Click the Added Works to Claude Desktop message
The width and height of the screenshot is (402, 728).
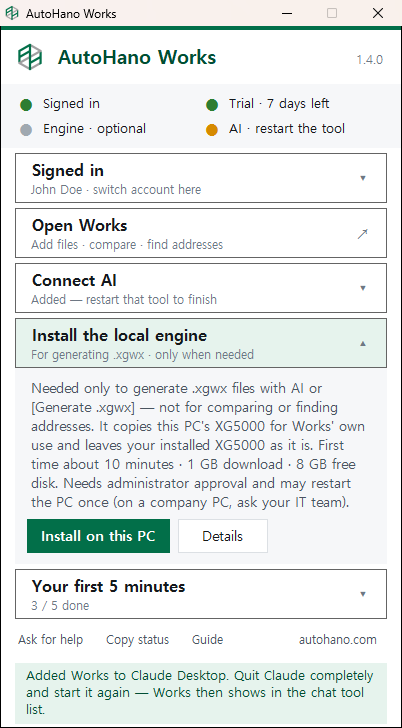click(x=201, y=693)
